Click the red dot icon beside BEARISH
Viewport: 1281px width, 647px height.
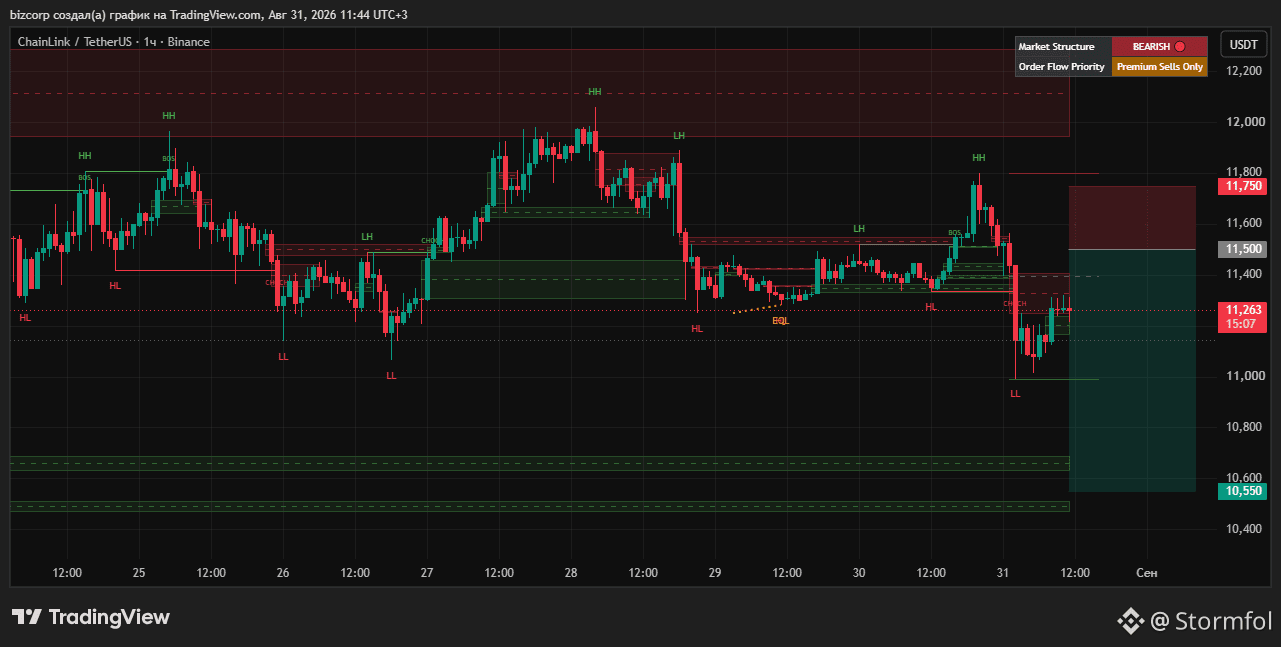click(1180, 46)
